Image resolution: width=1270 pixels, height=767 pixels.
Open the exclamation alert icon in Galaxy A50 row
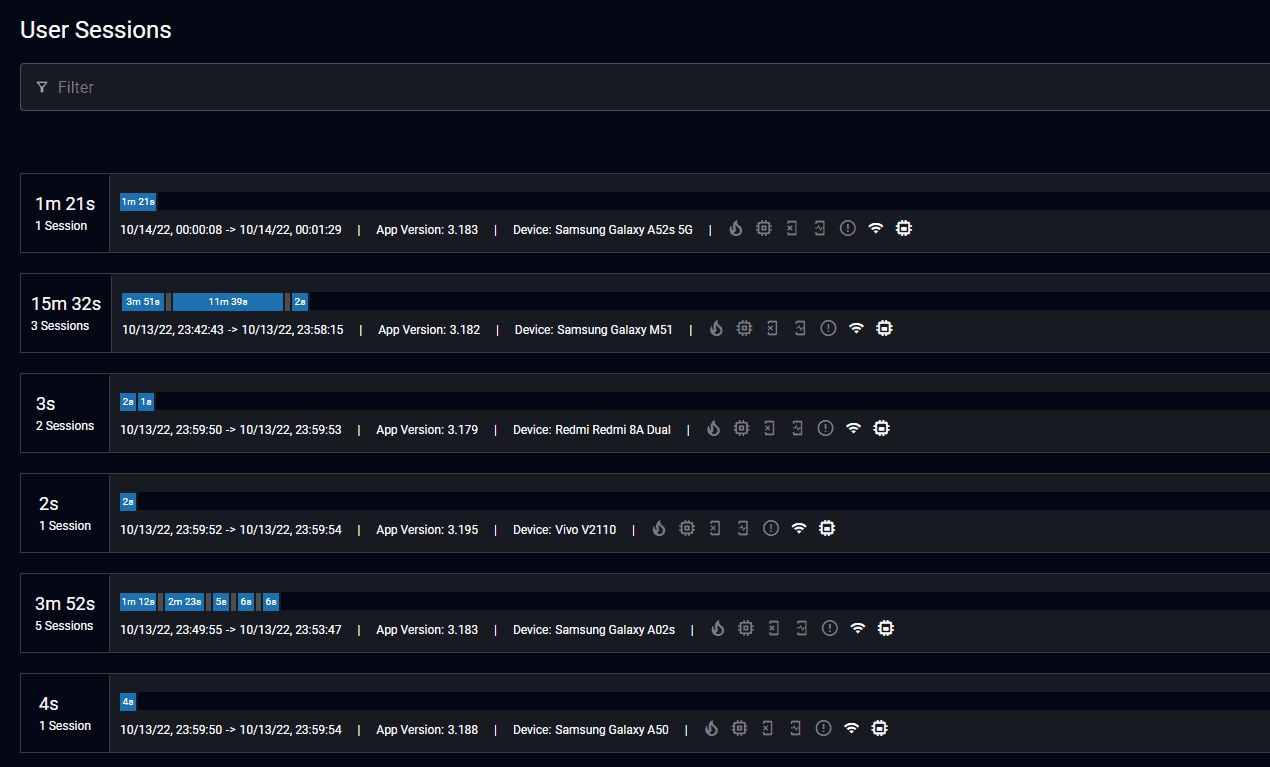(823, 728)
